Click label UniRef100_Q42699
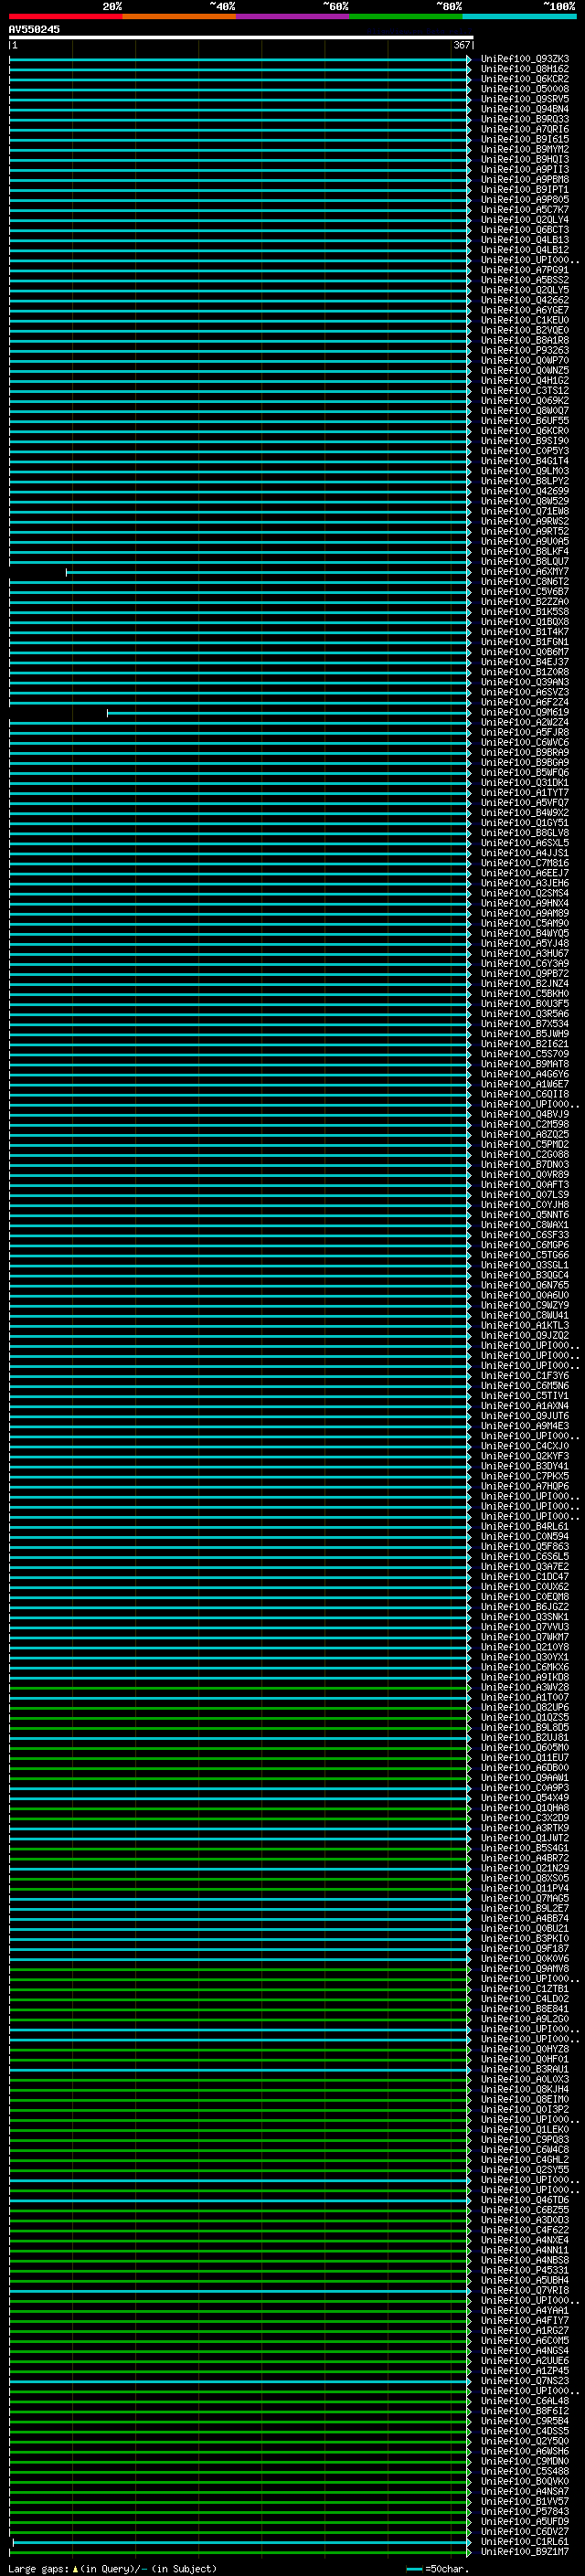This screenshot has height=2576, width=585. (x=524, y=491)
